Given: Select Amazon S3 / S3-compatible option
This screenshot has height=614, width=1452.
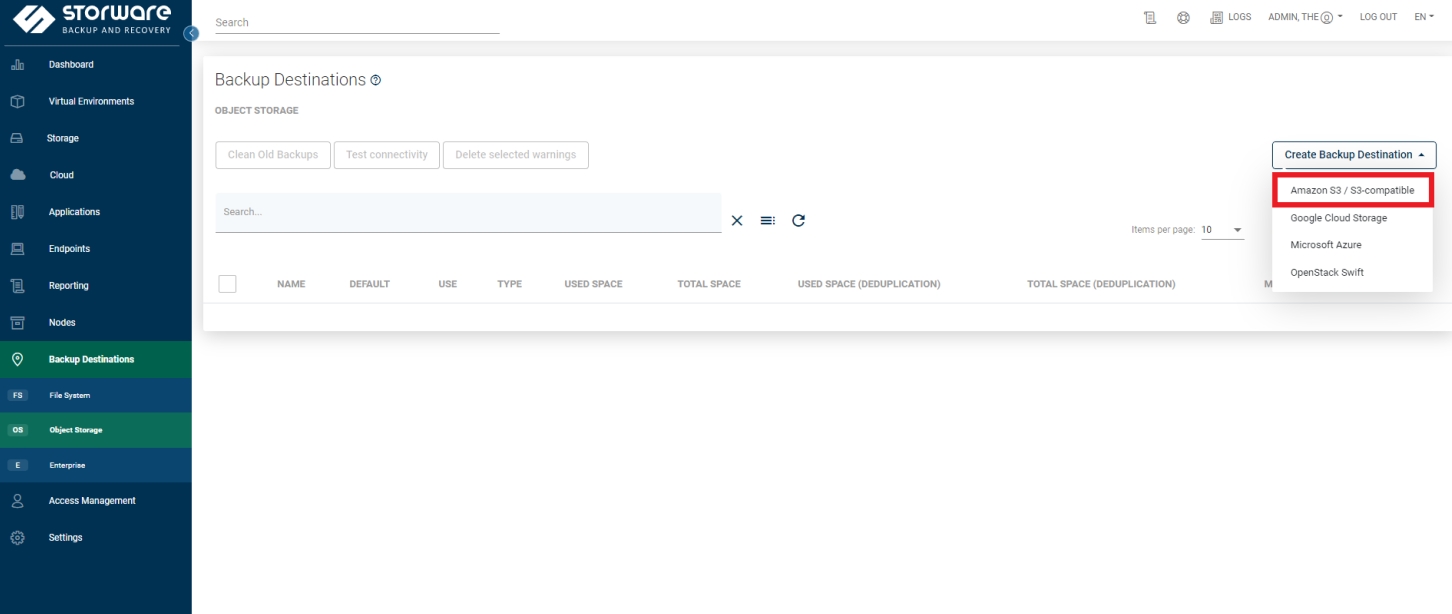Looking at the screenshot, I should pyautogui.click(x=1352, y=190).
